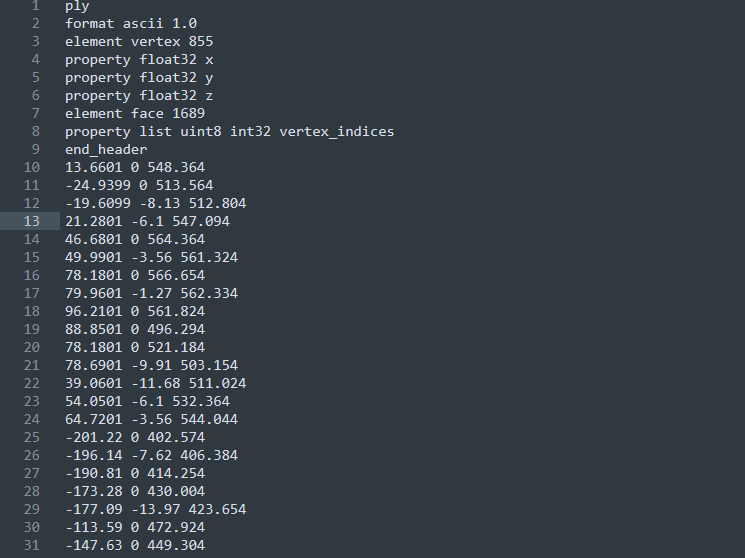Viewport: 745px width, 558px height.
Task: Click the 'property float32 x' line
Action: [x=139, y=59]
